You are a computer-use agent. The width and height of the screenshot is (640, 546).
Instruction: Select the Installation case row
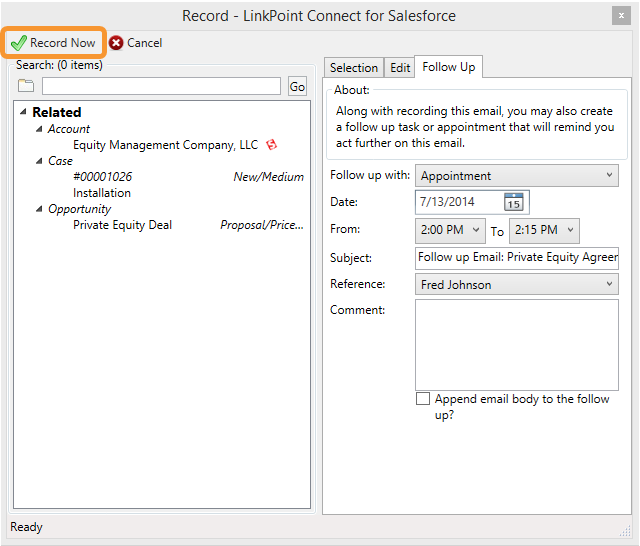pyautogui.click(x=102, y=193)
